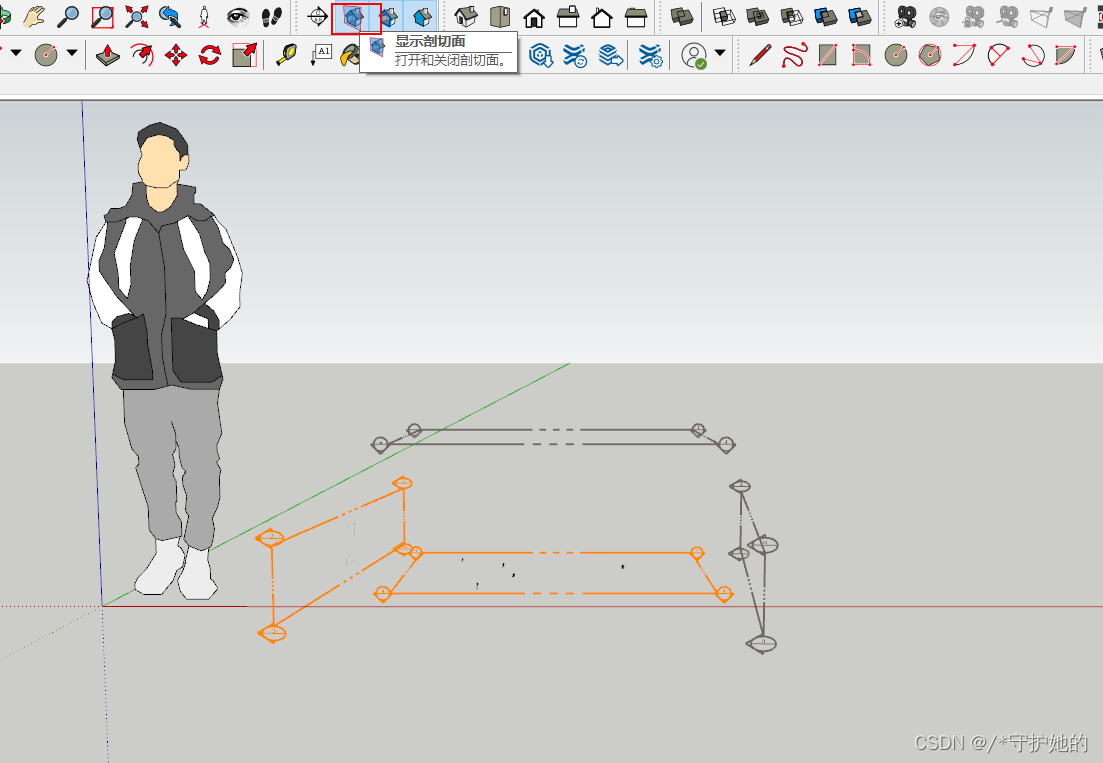This screenshot has height=763, width=1103.
Task: Select the Subtract solid tool
Action: (791, 17)
